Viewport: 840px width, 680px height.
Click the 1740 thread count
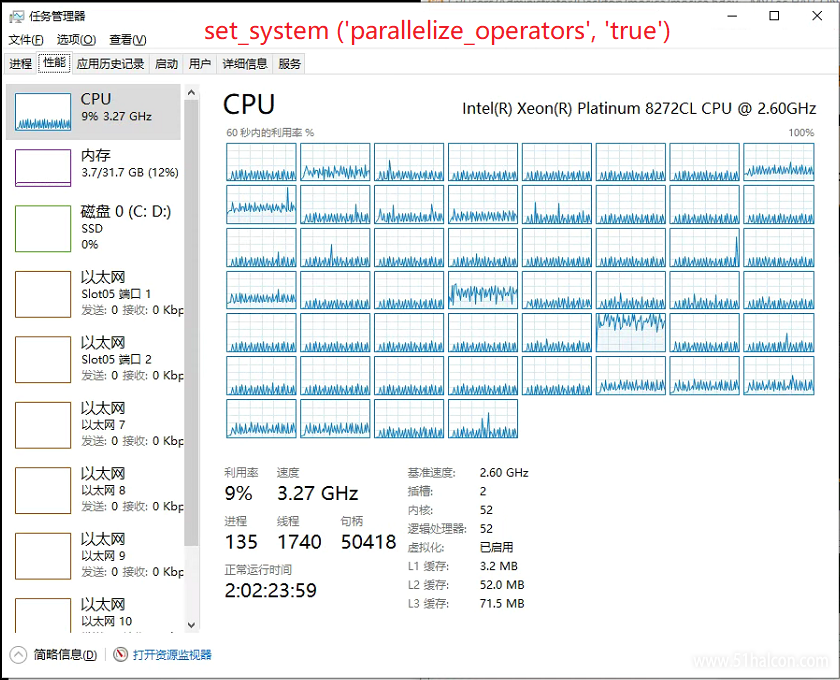pyautogui.click(x=299, y=542)
